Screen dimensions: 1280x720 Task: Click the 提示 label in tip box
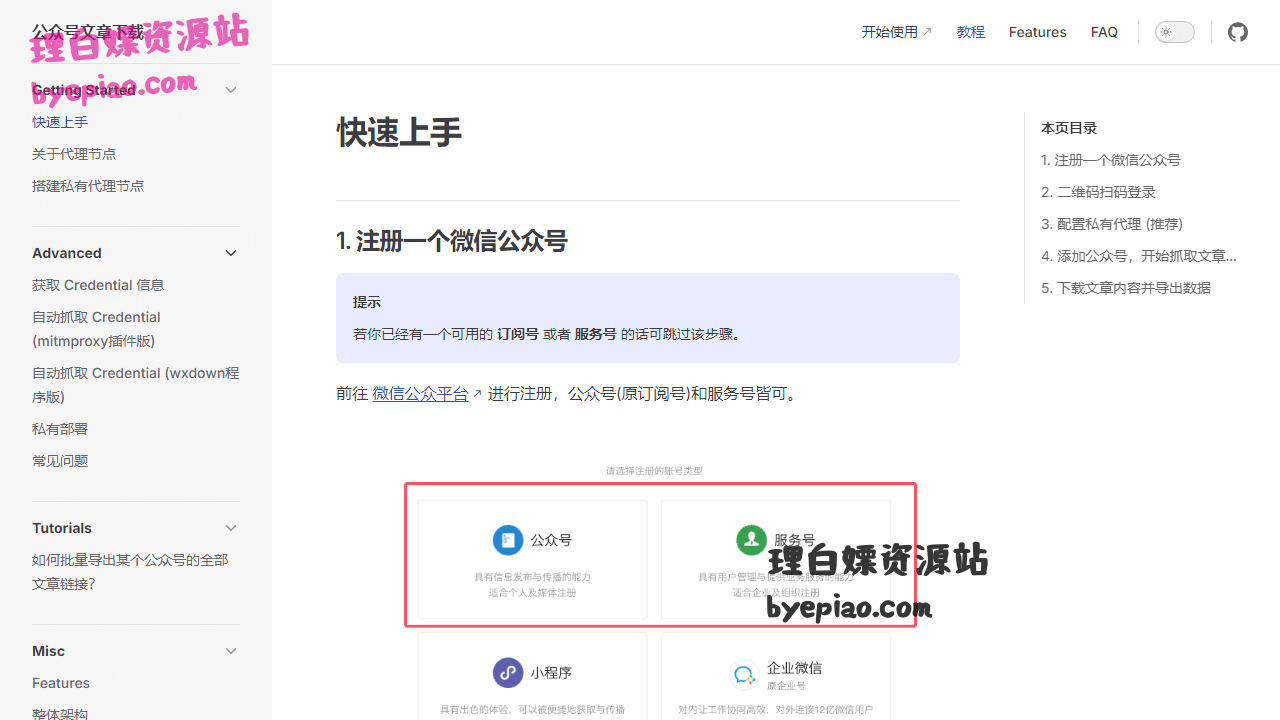pyautogui.click(x=367, y=302)
